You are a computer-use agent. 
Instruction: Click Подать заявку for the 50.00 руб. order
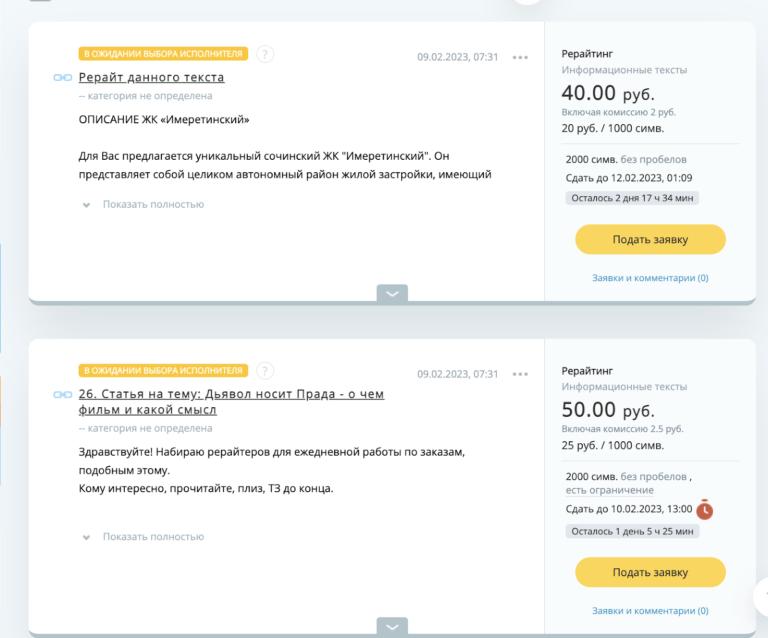click(x=650, y=572)
